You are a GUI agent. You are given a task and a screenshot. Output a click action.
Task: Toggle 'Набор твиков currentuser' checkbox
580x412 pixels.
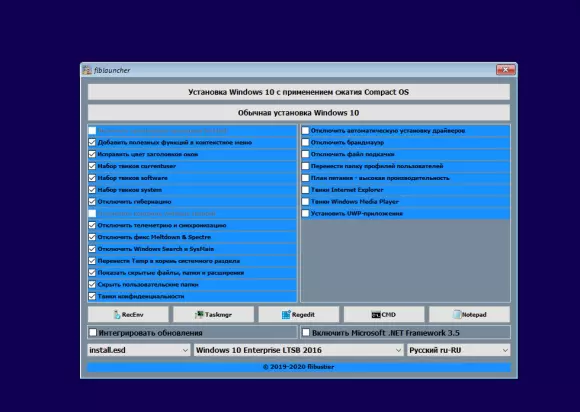click(92, 166)
